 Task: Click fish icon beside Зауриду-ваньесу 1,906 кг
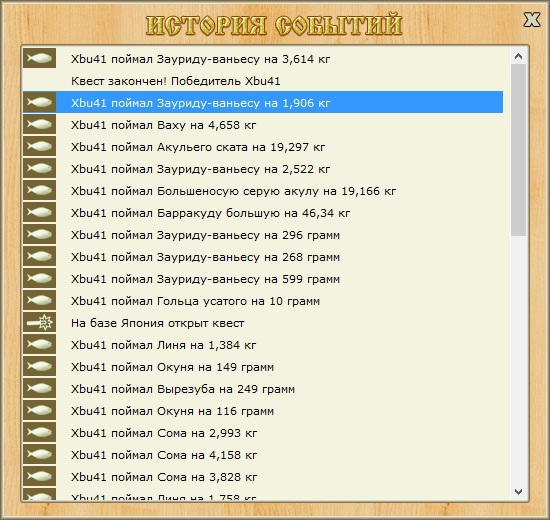click(39, 102)
